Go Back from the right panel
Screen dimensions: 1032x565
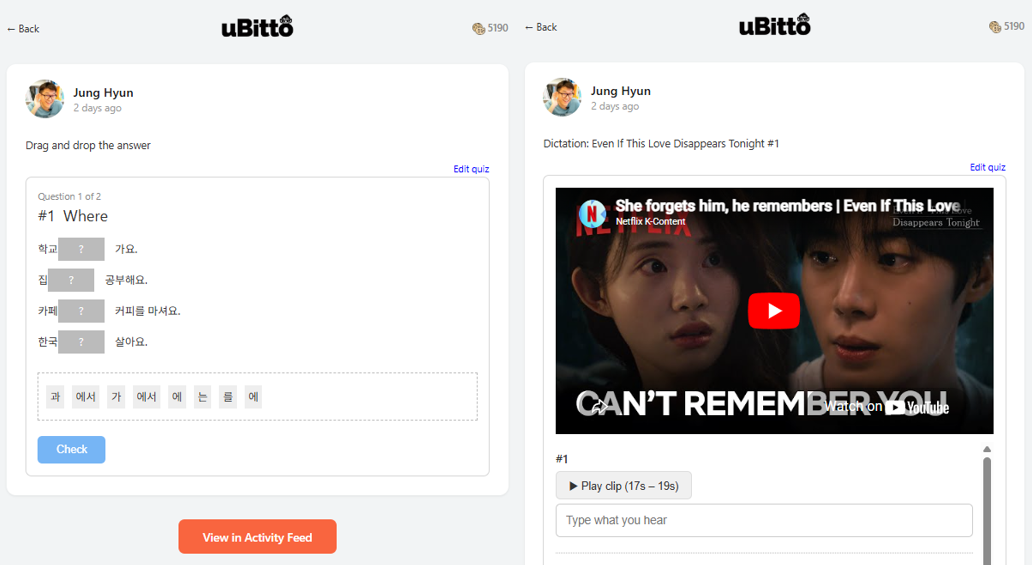541,27
